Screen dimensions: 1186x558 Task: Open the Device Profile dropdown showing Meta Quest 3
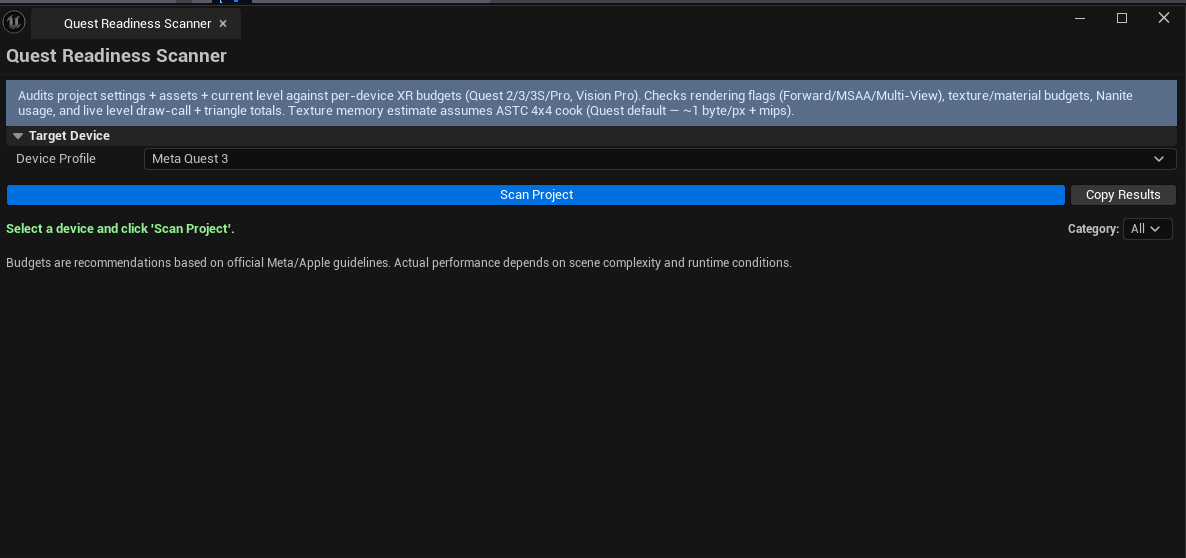[x=660, y=159]
